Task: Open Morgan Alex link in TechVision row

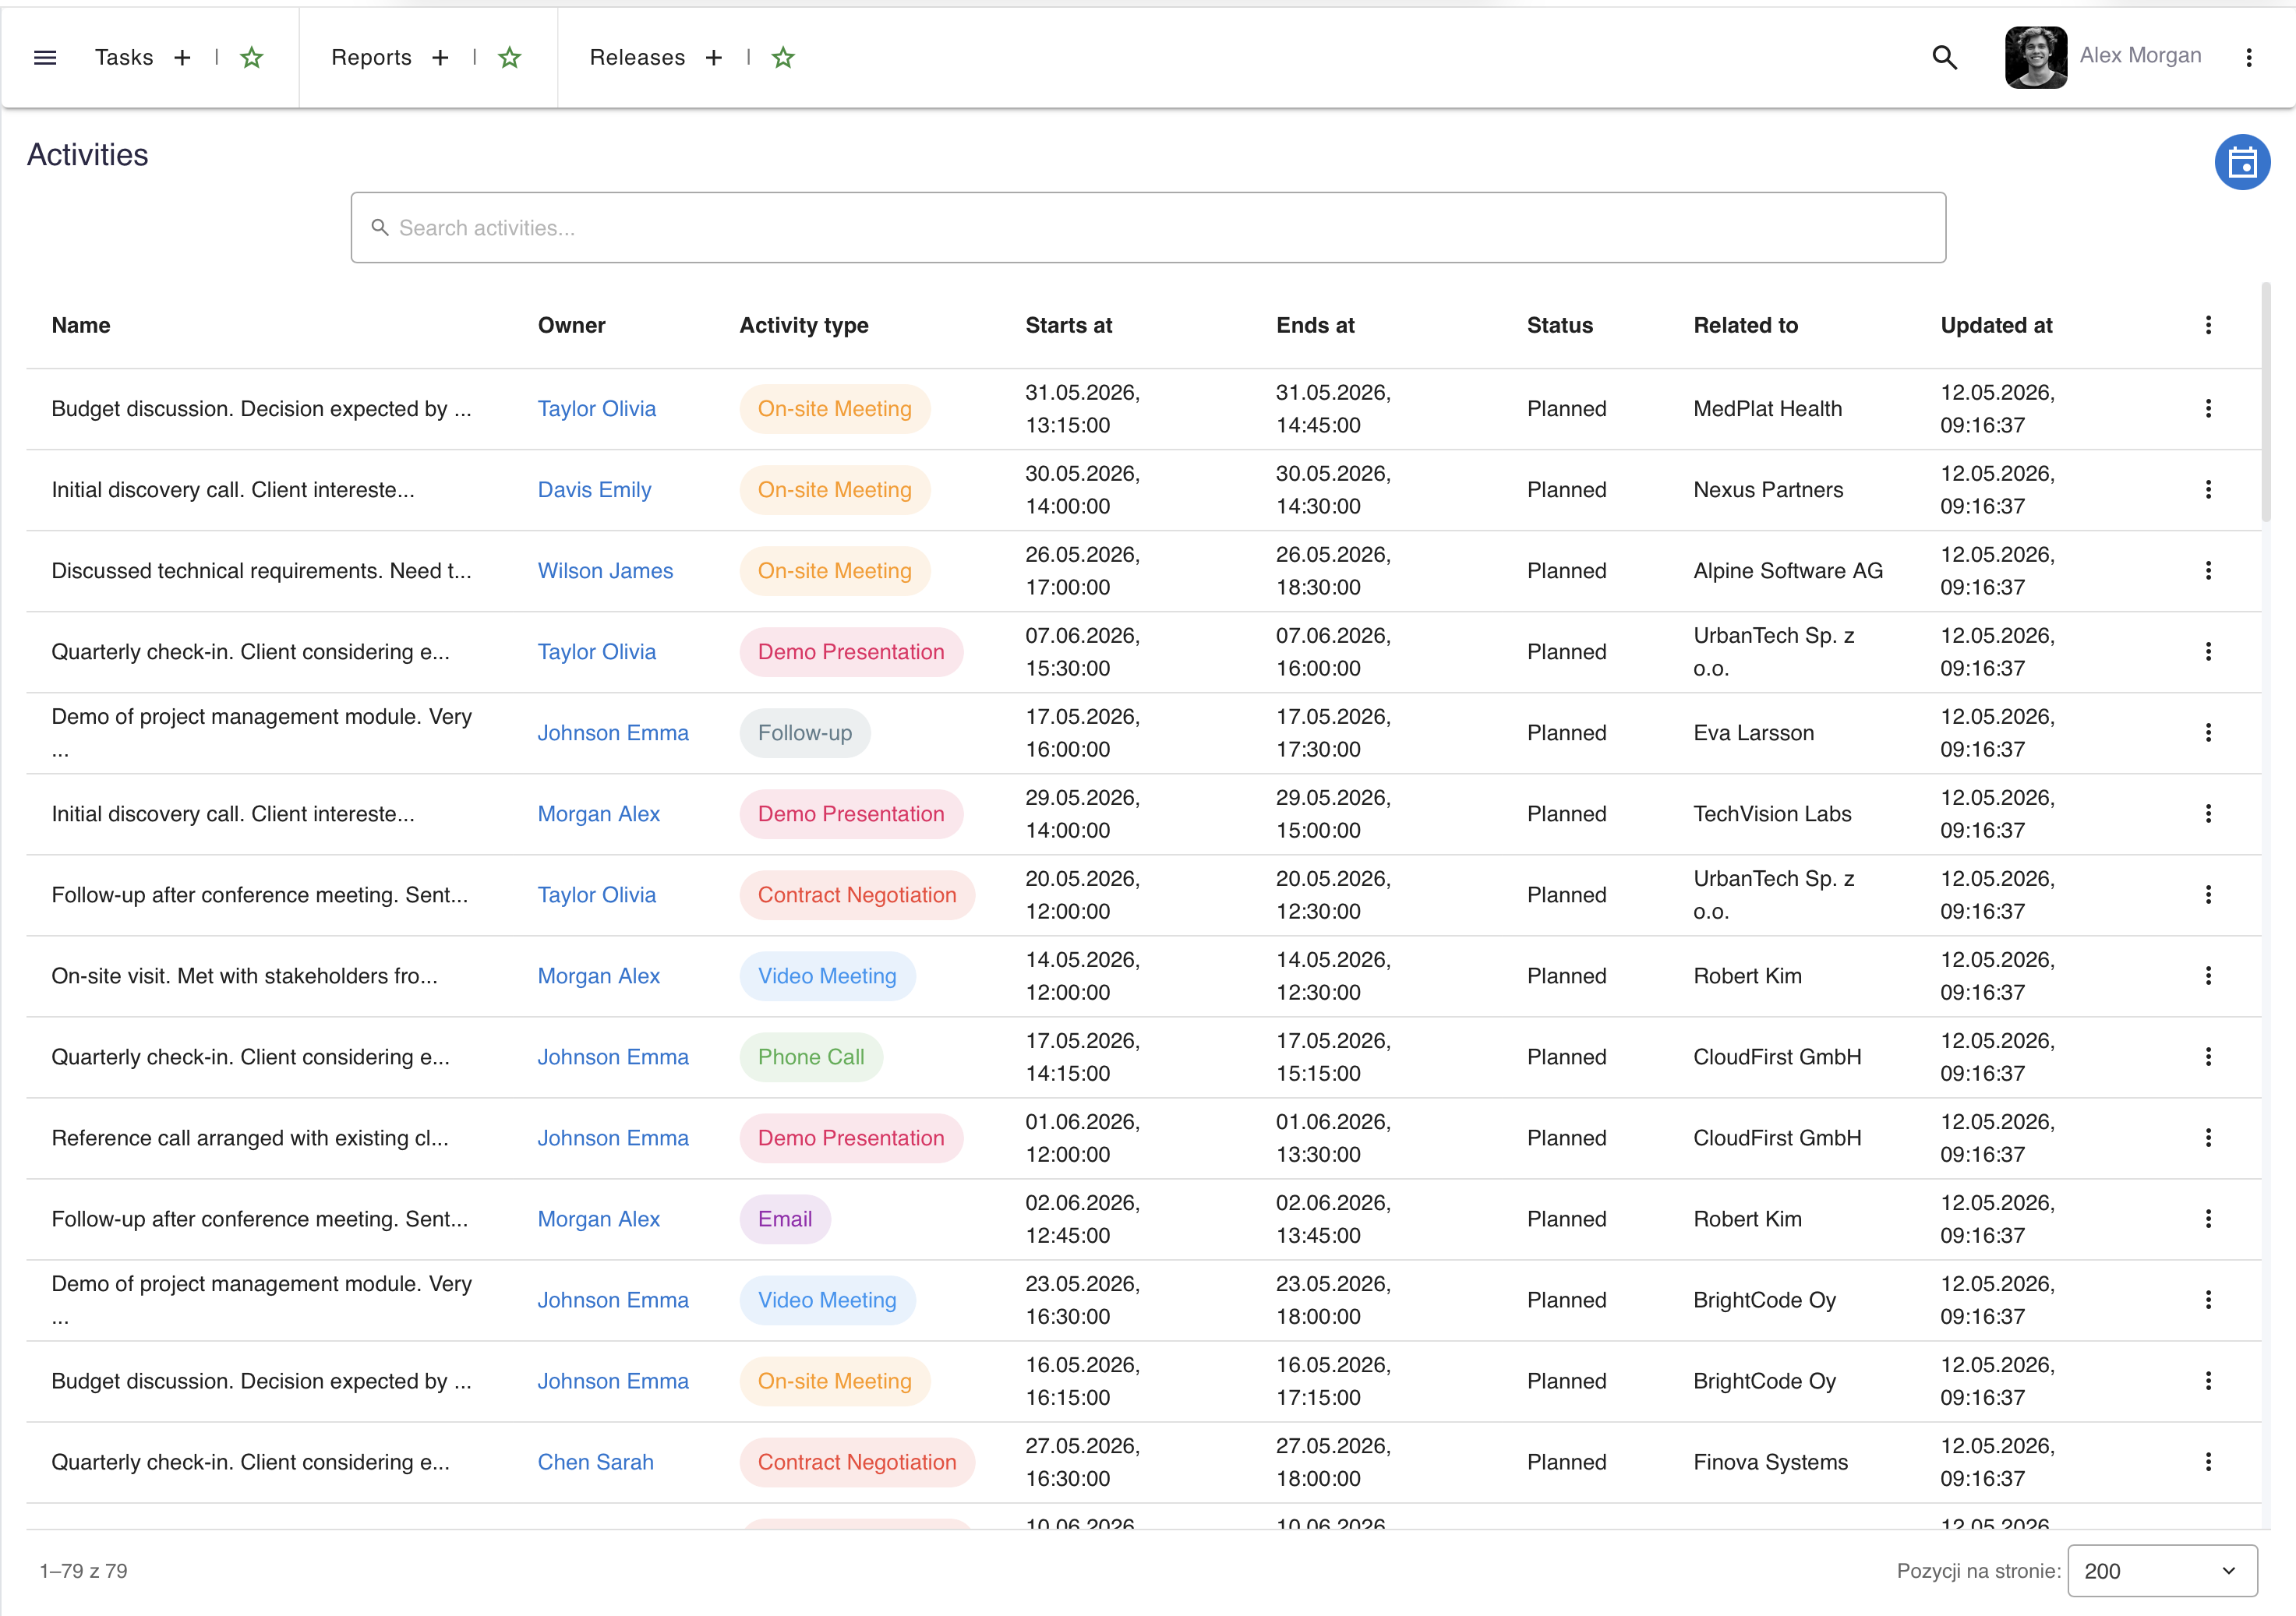Action: click(598, 813)
